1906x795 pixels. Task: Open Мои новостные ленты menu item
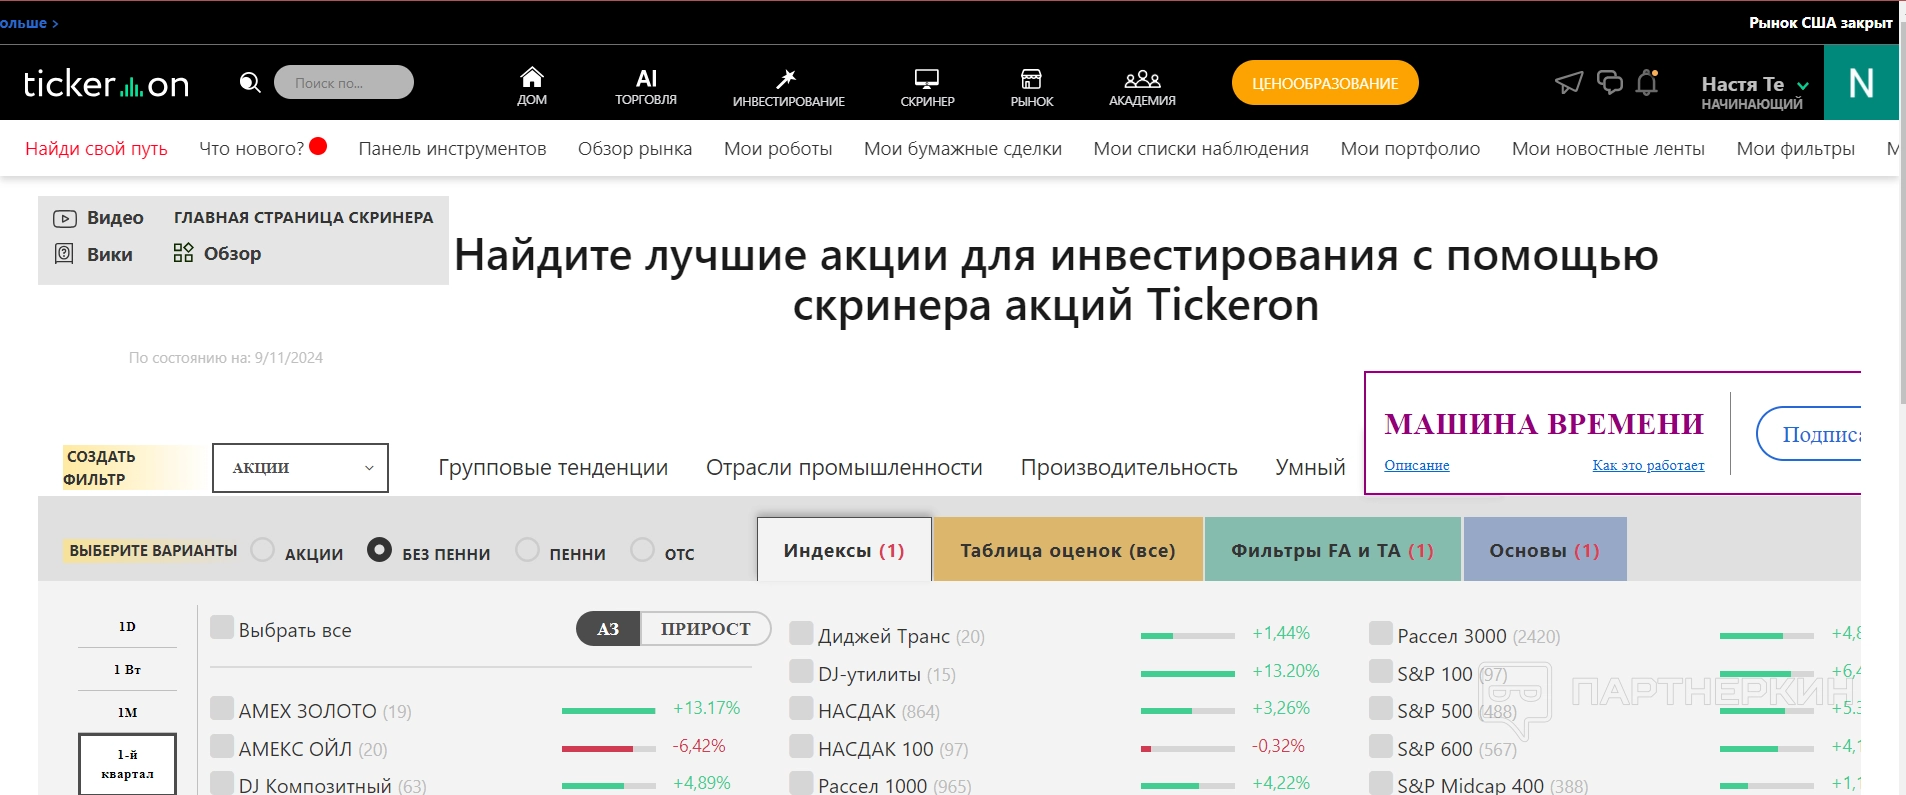[1608, 149]
